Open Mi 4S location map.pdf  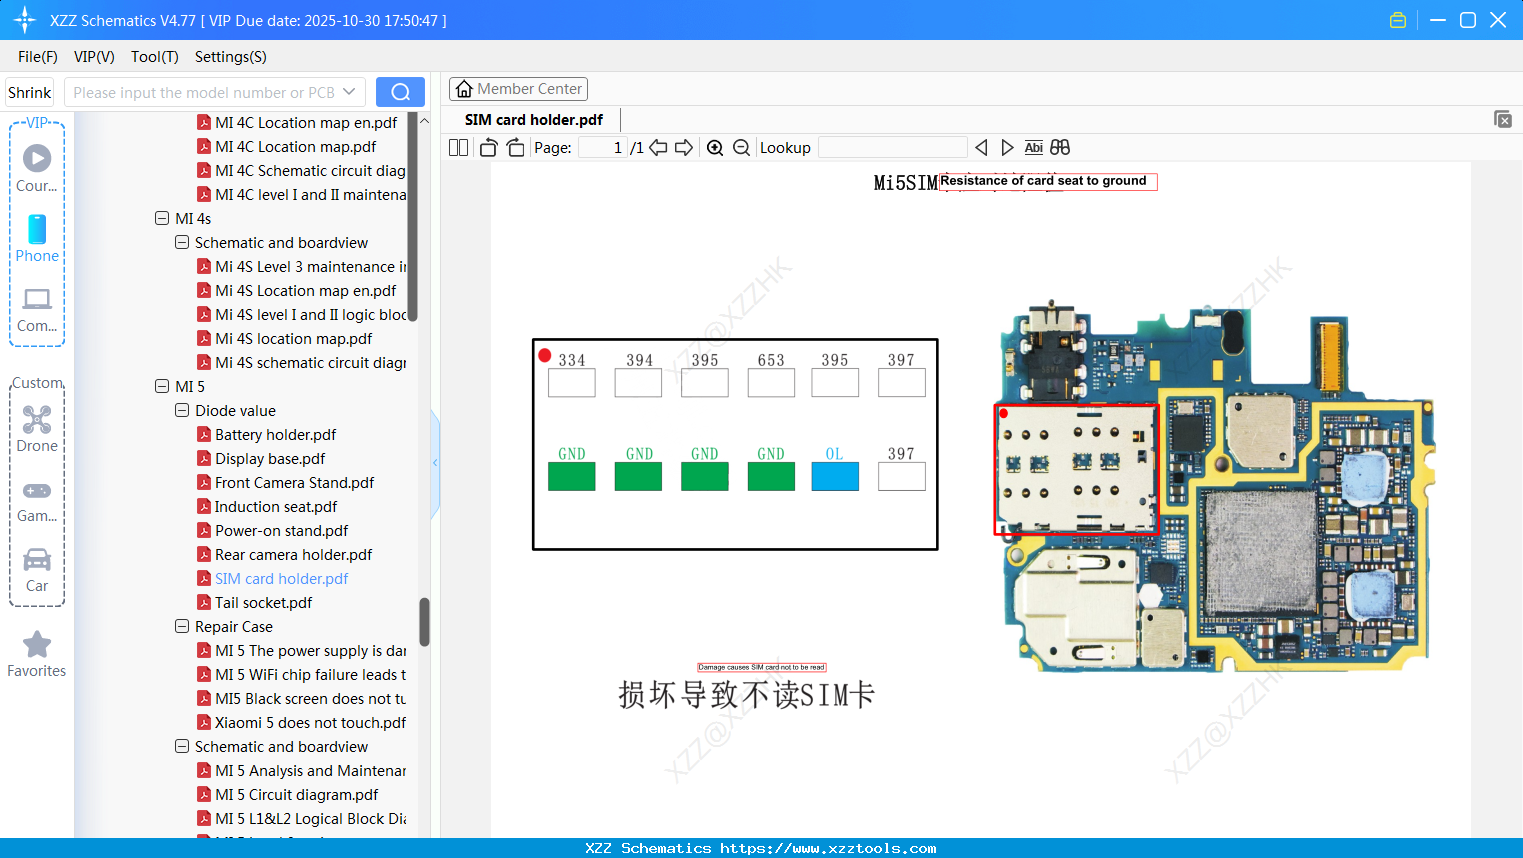tap(293, 339)
